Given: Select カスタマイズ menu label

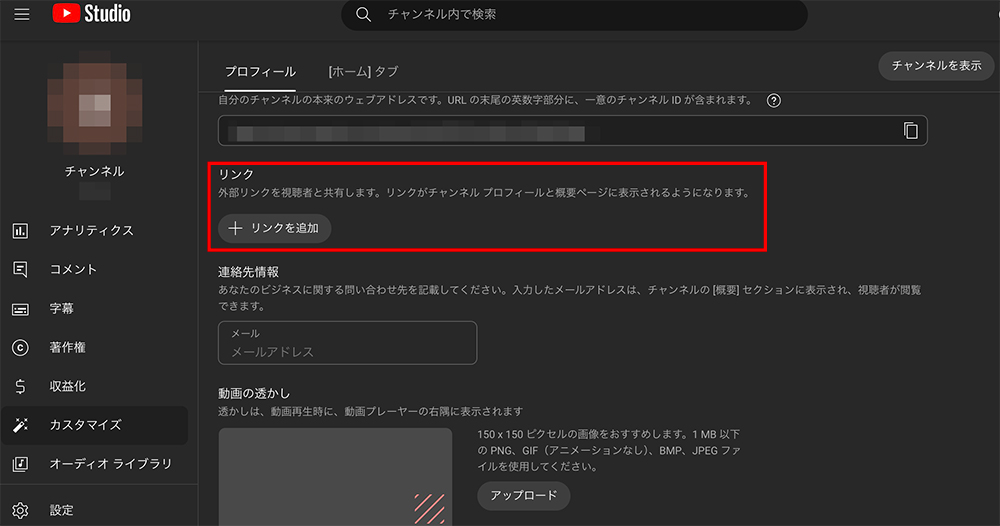Looking at the screenshot, I should (x=85, y=425).
